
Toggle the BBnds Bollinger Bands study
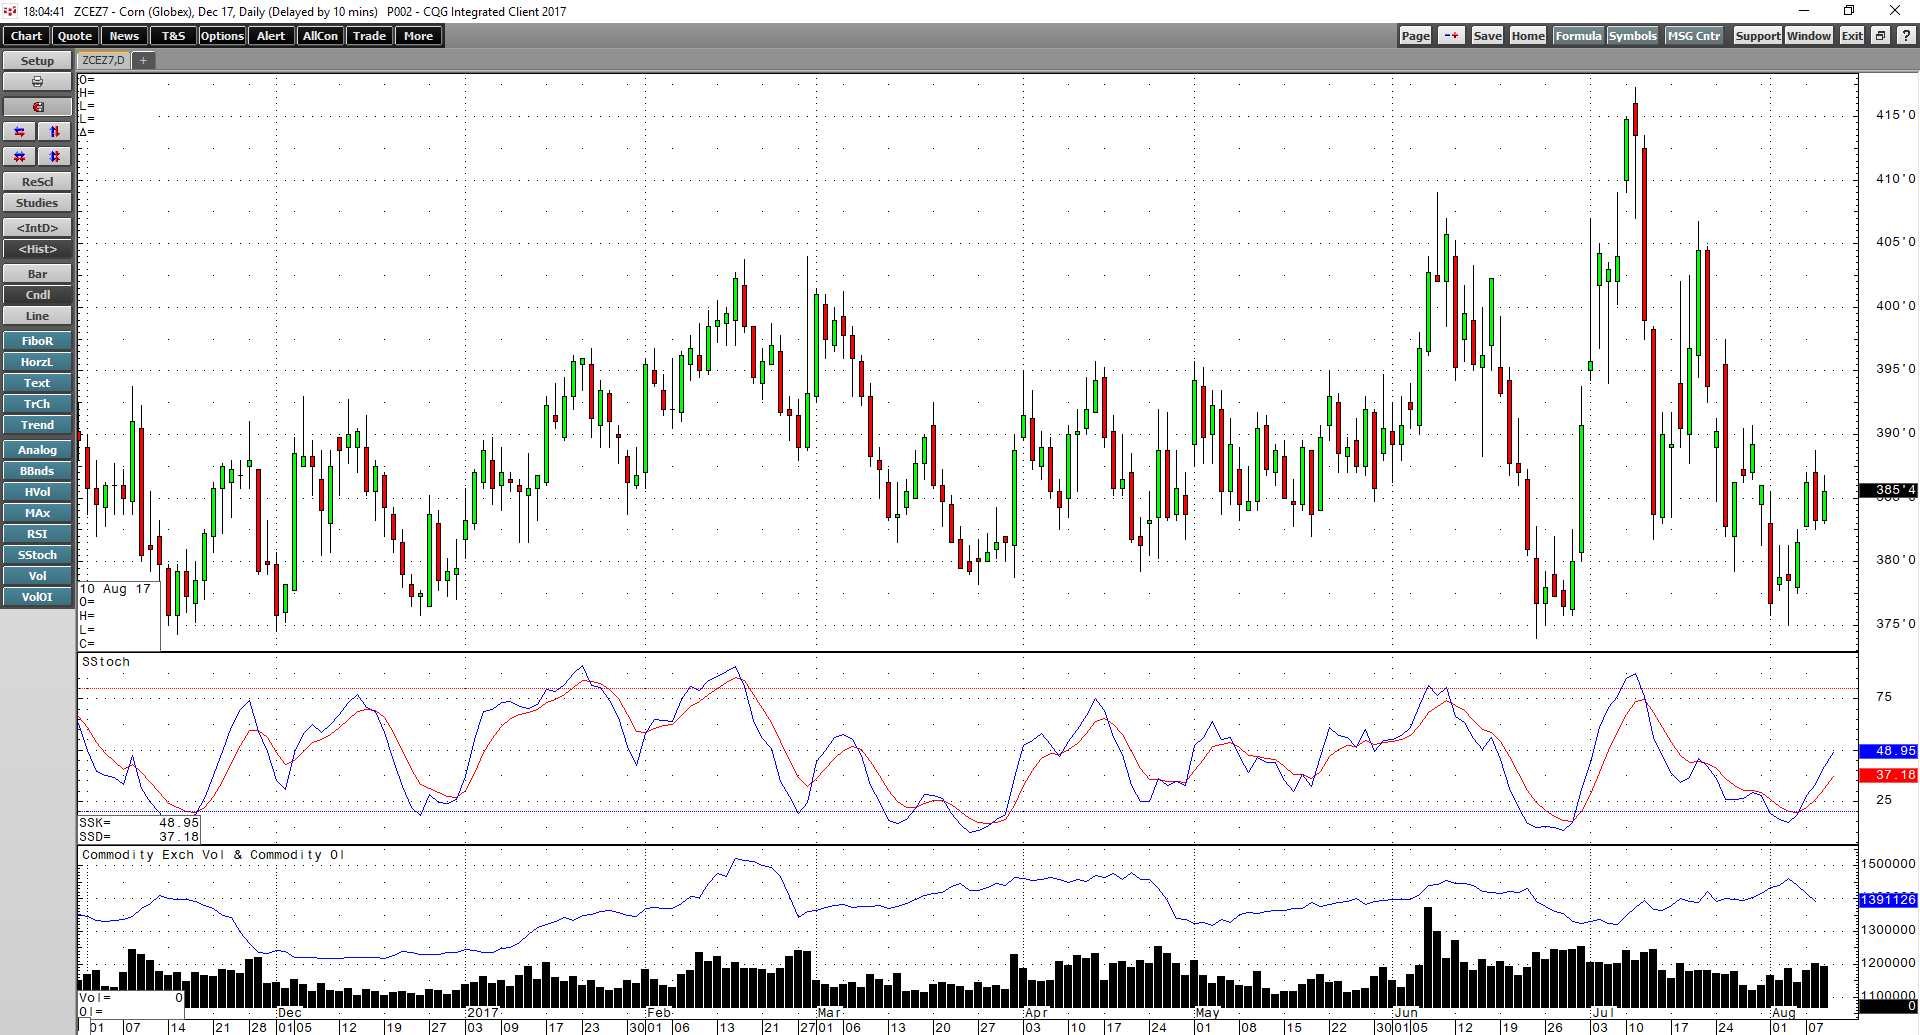point(37,471)
